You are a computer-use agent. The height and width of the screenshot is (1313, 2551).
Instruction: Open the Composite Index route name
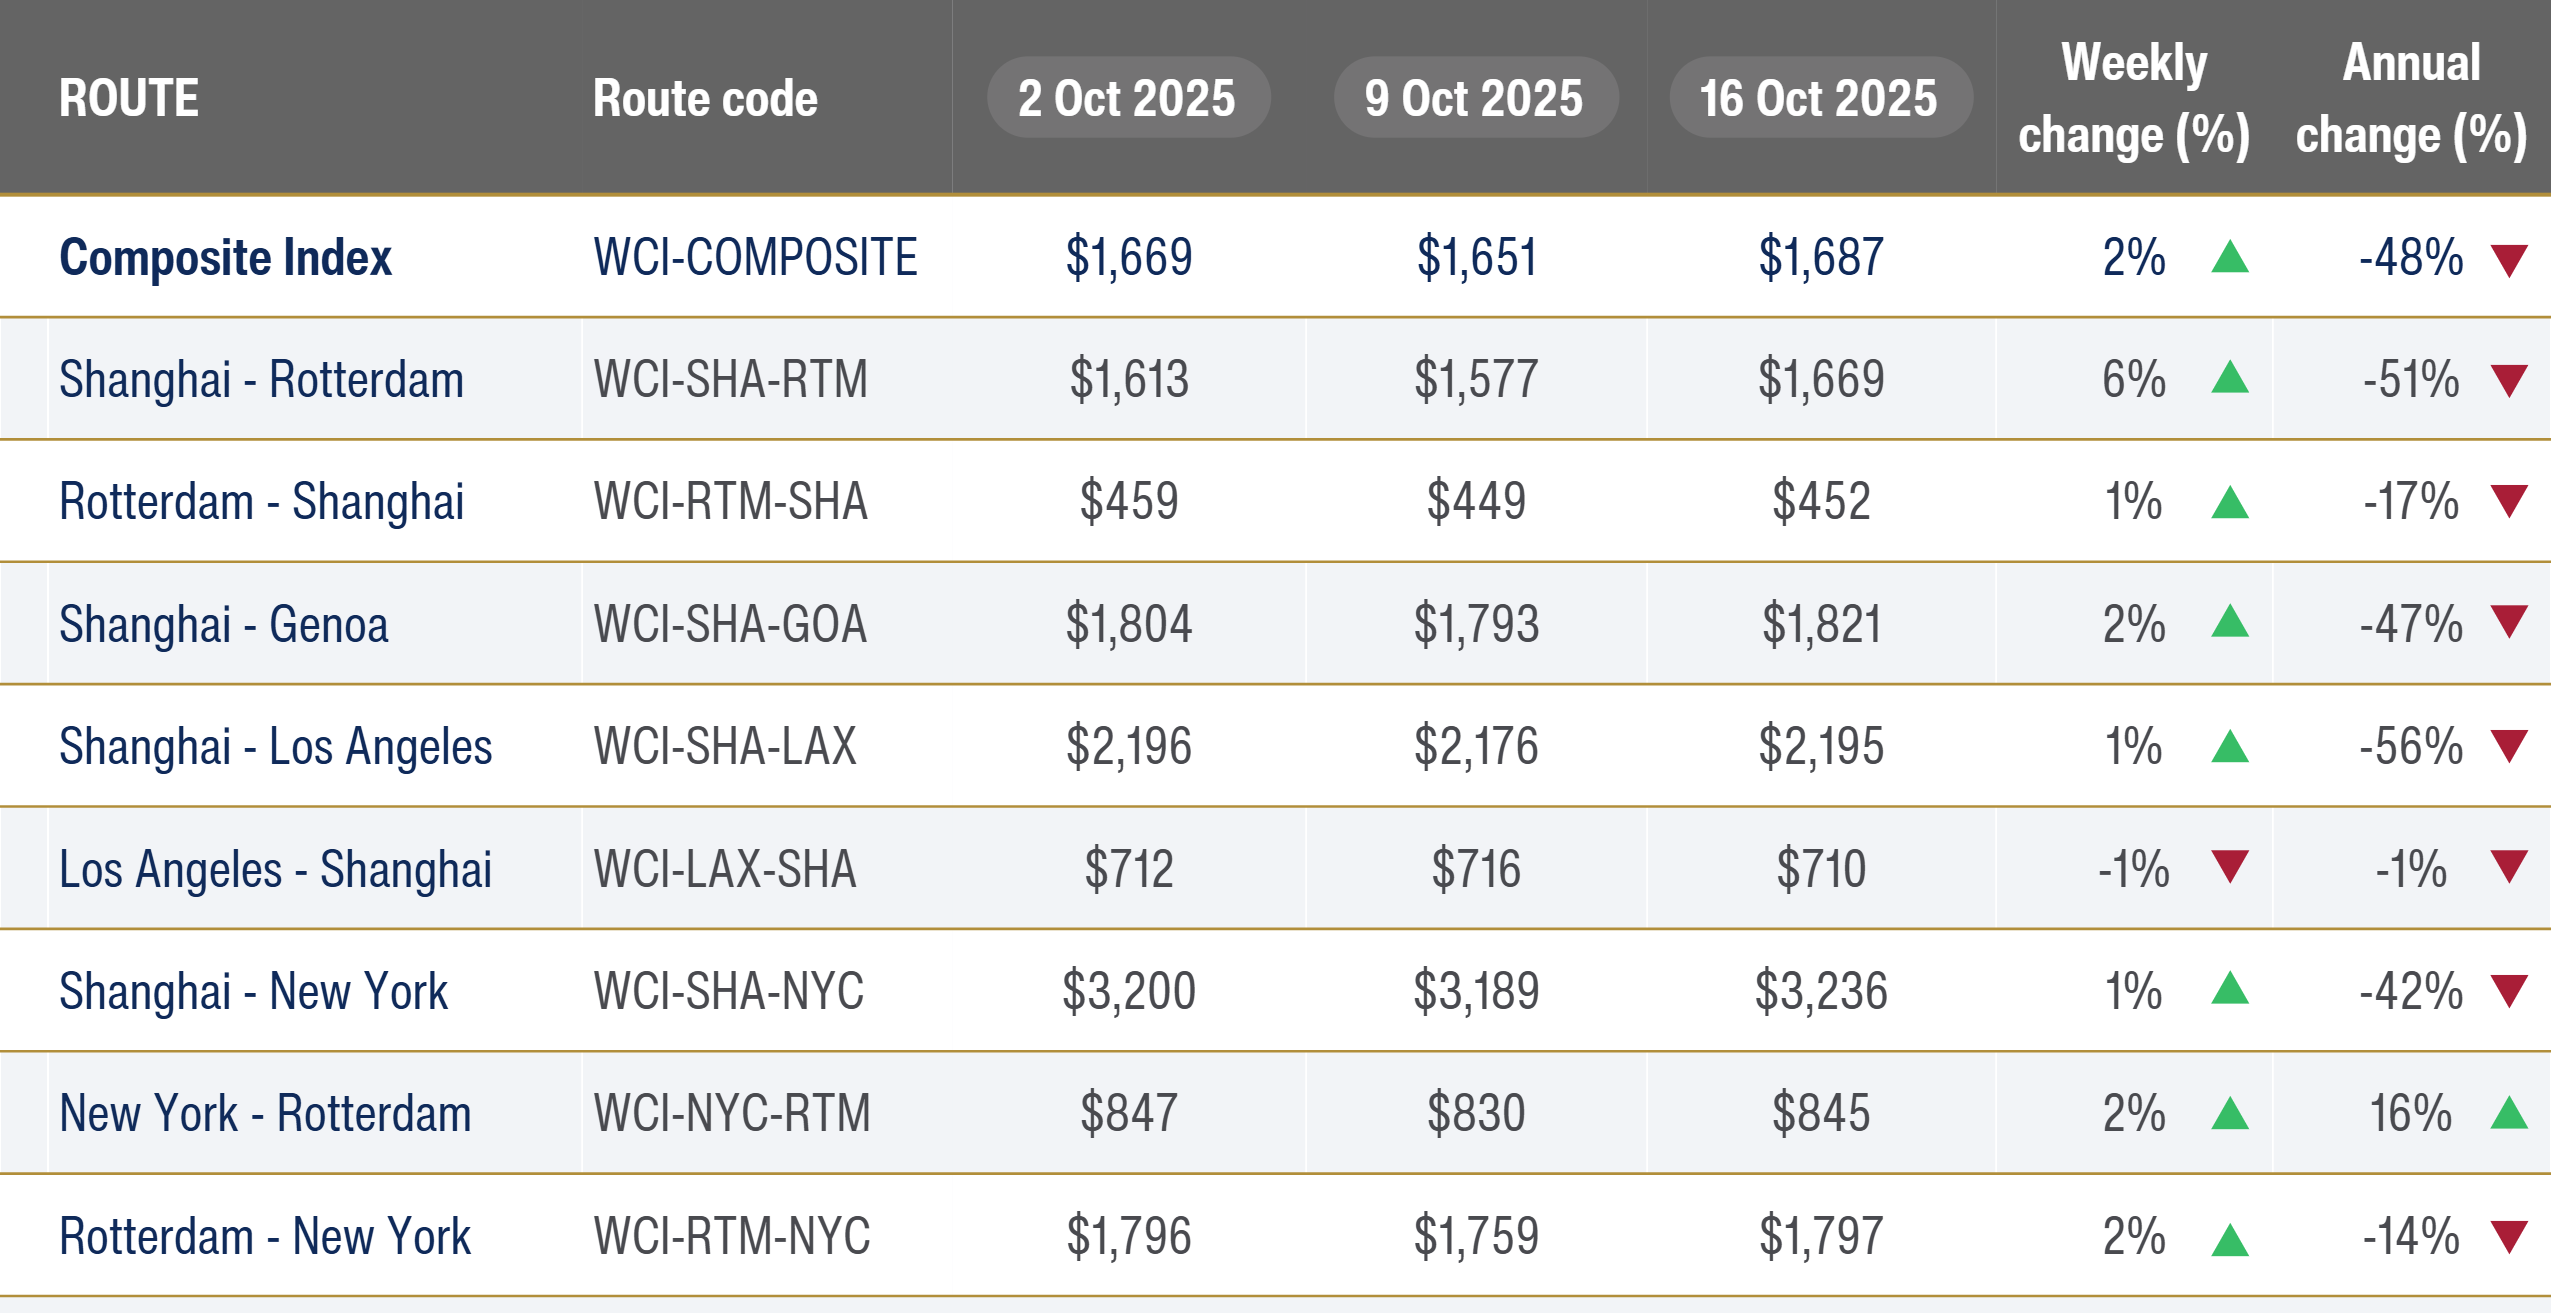[x=225, y=258]
